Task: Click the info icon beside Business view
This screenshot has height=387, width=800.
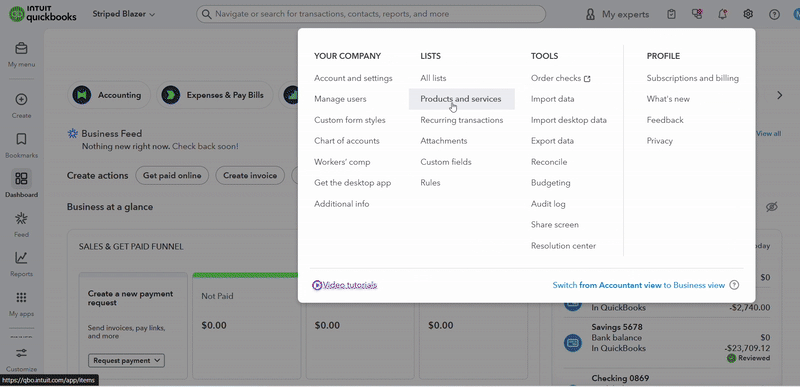Action: [734, 285]
